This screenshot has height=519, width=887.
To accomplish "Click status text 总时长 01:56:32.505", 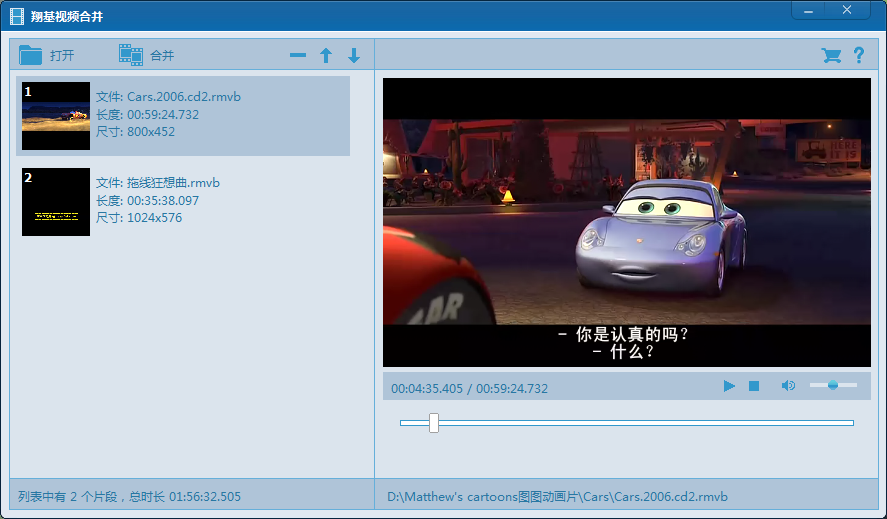I will [184, 497].
